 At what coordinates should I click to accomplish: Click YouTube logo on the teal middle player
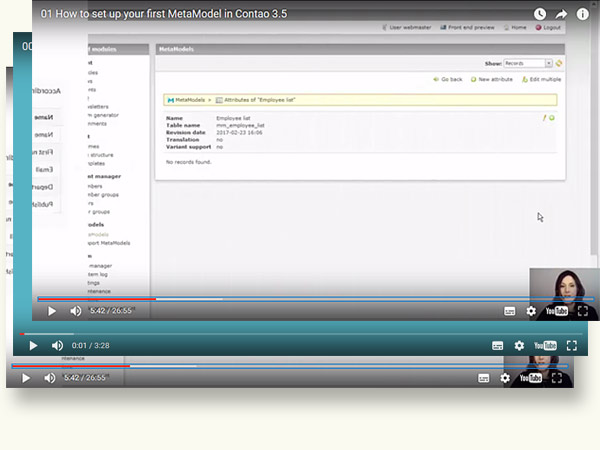(545, 346)
